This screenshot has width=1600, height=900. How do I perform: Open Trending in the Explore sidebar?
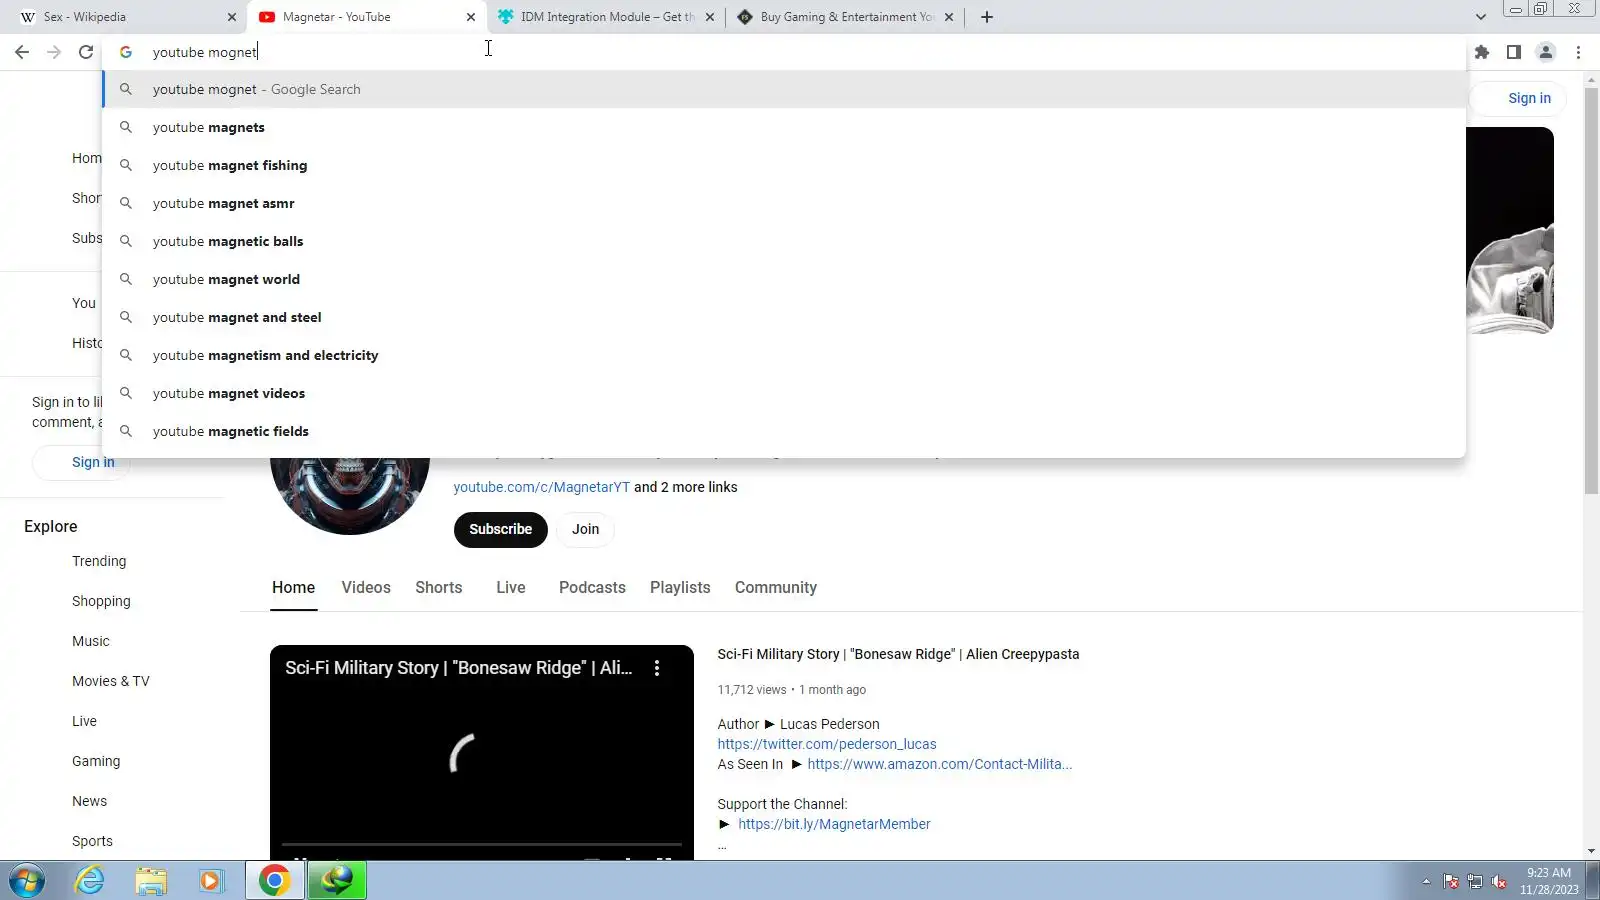[99, 561]
